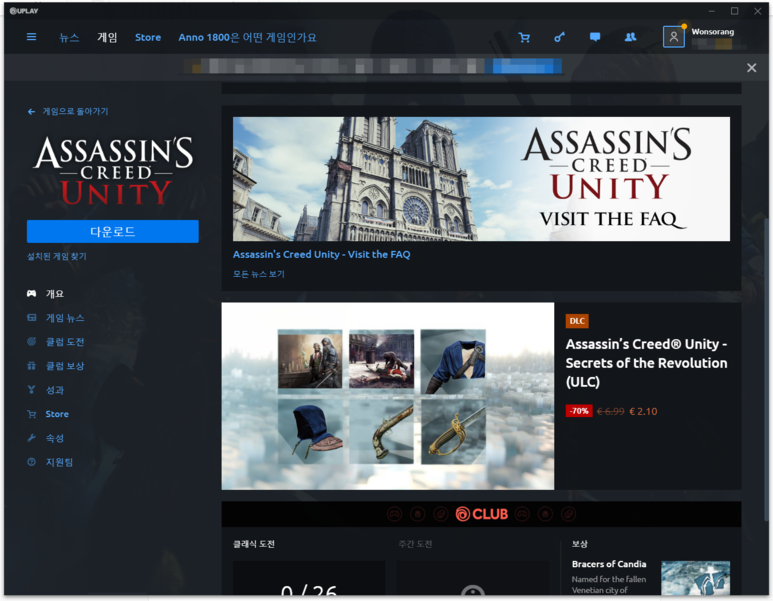Click the Ubisoft CLUB logo
This screenshot has width=773, height=601.
482,514
